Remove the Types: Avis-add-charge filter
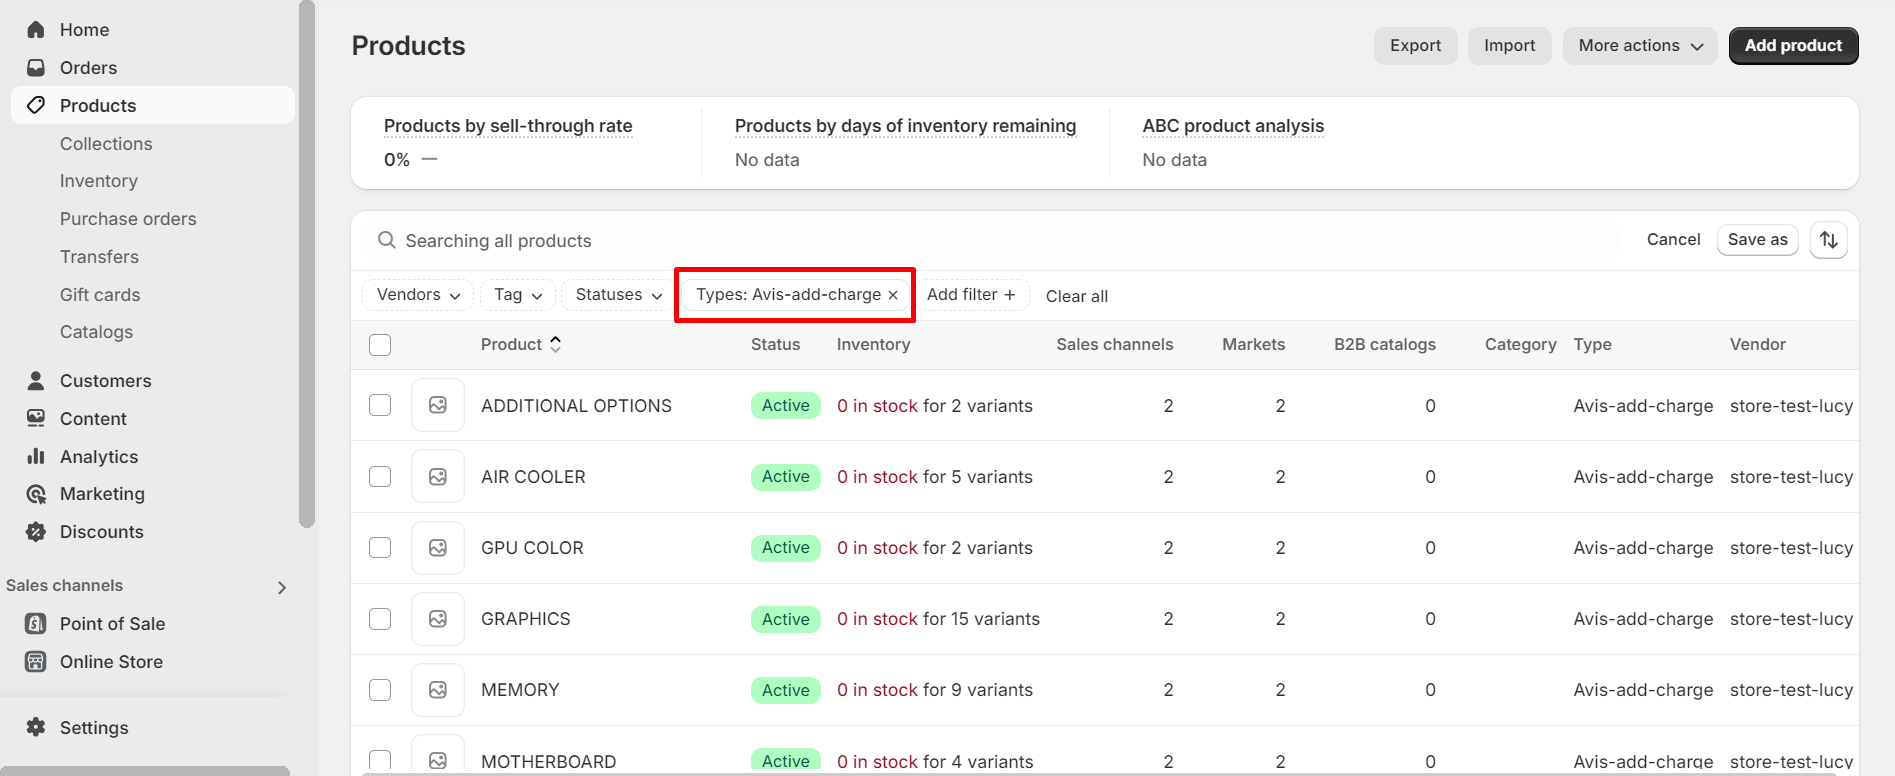 point(893,295)
